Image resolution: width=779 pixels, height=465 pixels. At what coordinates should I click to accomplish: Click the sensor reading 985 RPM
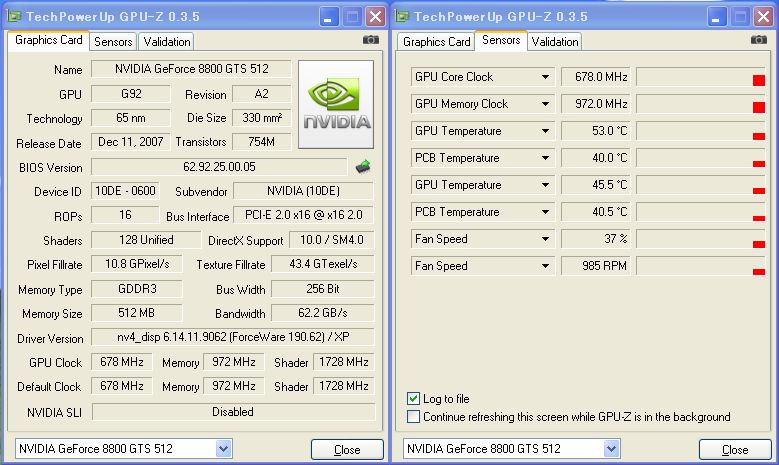(x=596, y=266)
